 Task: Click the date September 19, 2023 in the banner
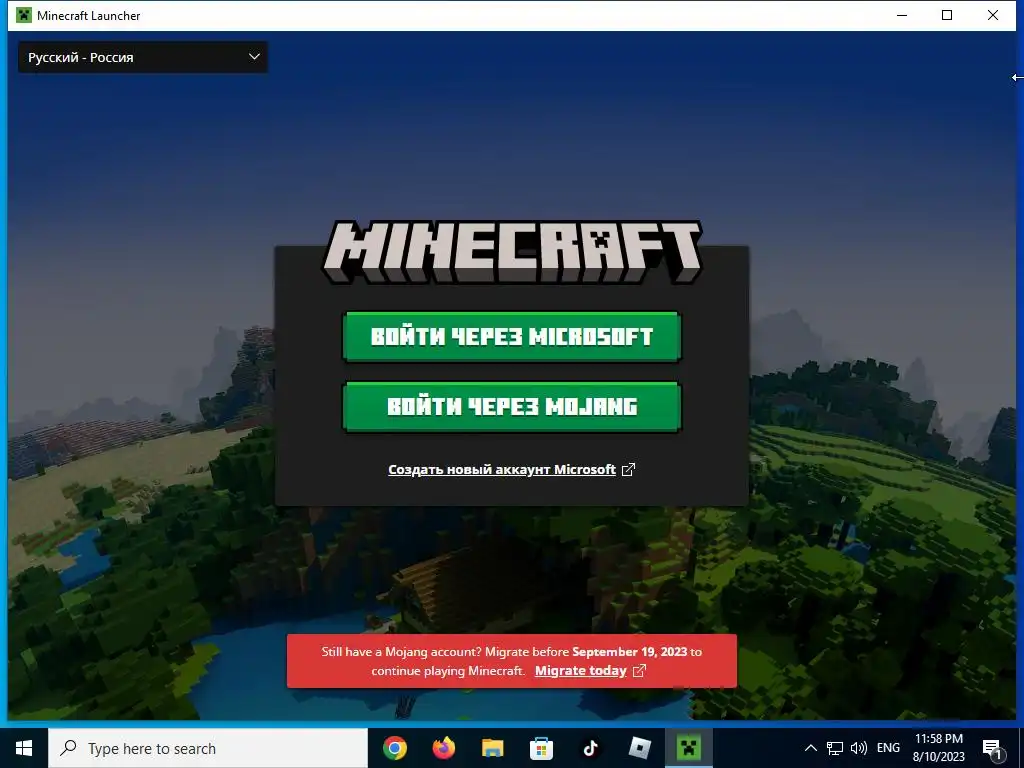click(630, 652)
